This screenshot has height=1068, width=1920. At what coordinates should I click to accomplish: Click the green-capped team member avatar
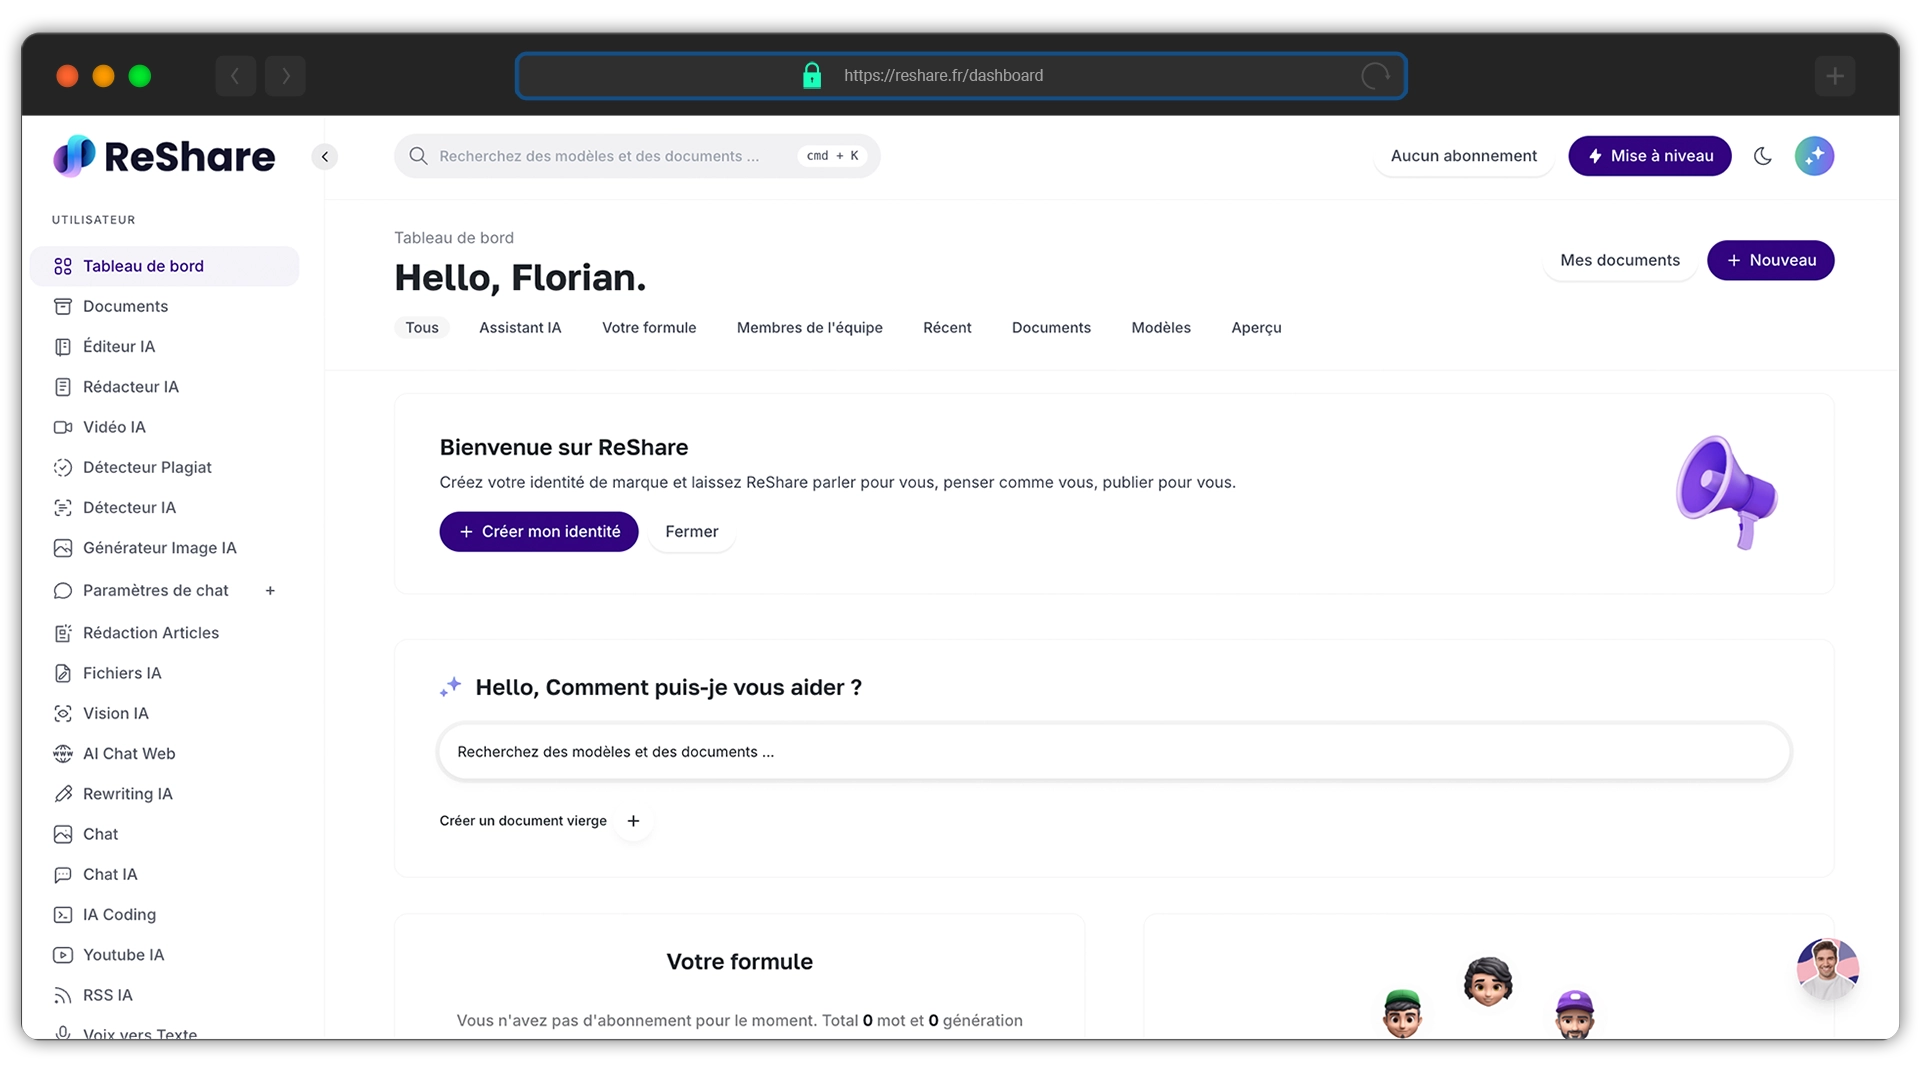(1402, 1013)
